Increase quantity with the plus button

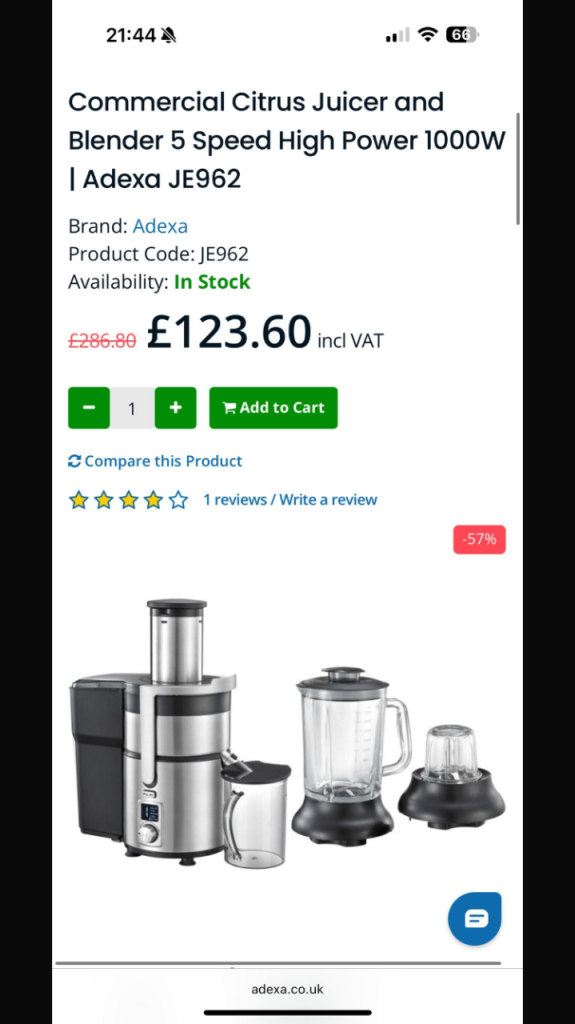point(175,408)
